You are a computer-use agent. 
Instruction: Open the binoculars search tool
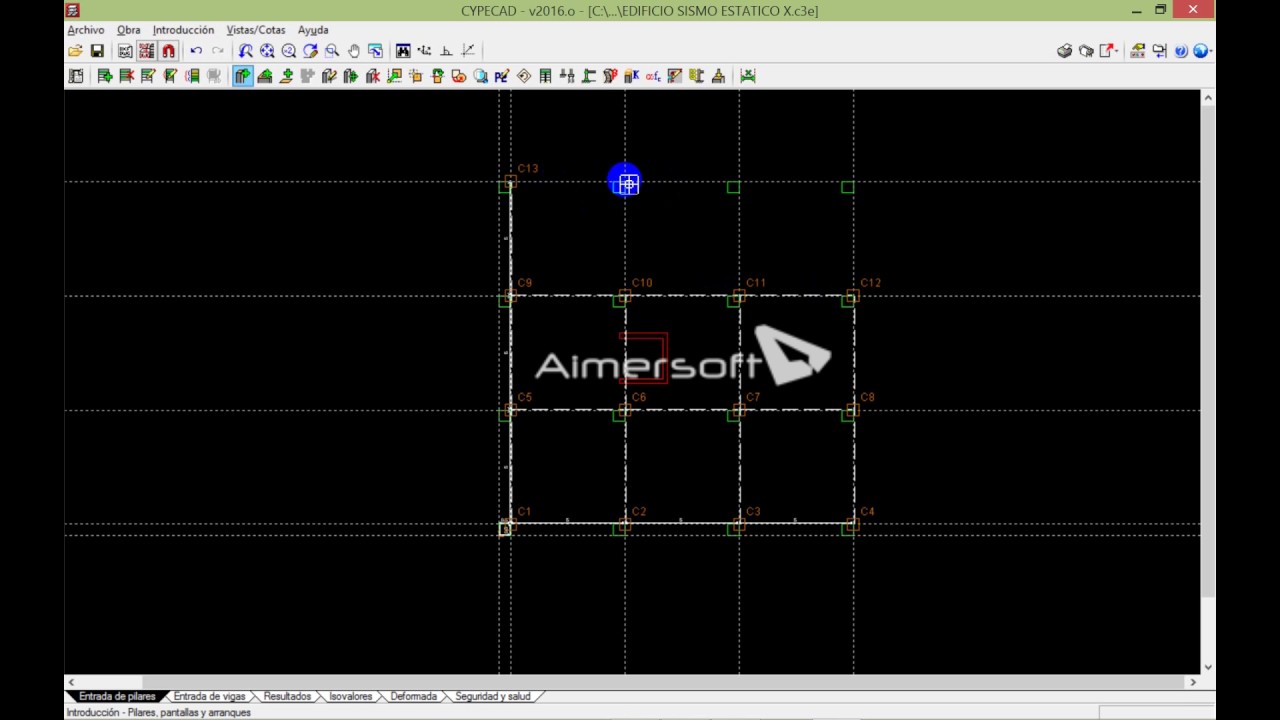click(x=403, y=51)
